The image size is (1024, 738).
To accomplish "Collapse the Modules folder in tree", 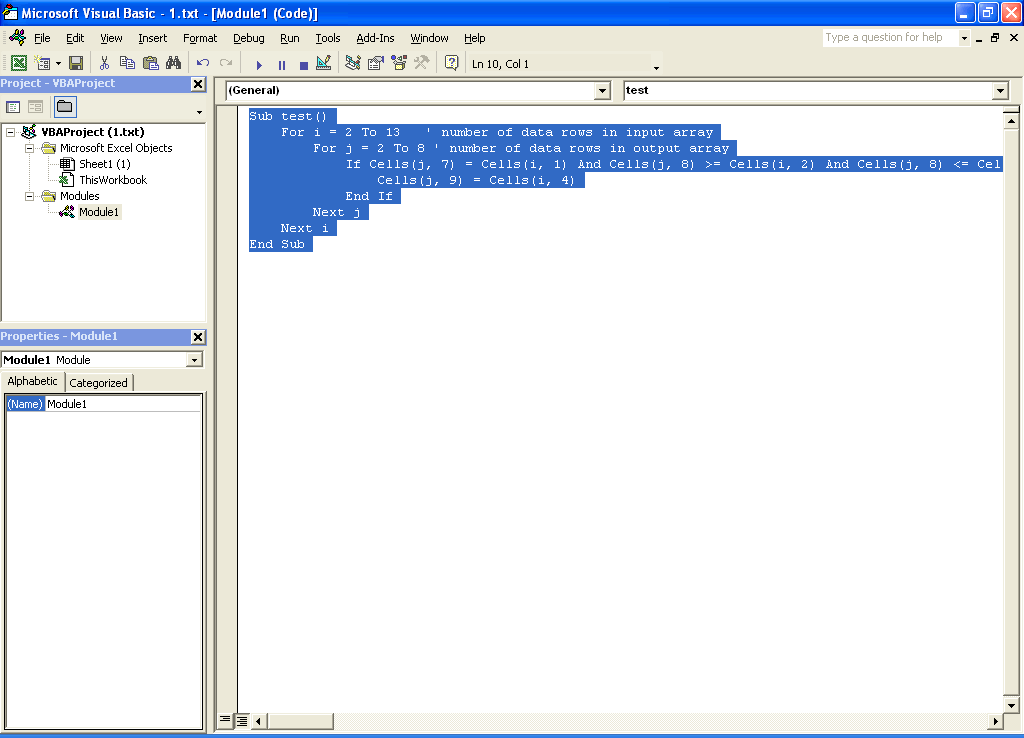I will pyautogui.click(x=31, y=196).
